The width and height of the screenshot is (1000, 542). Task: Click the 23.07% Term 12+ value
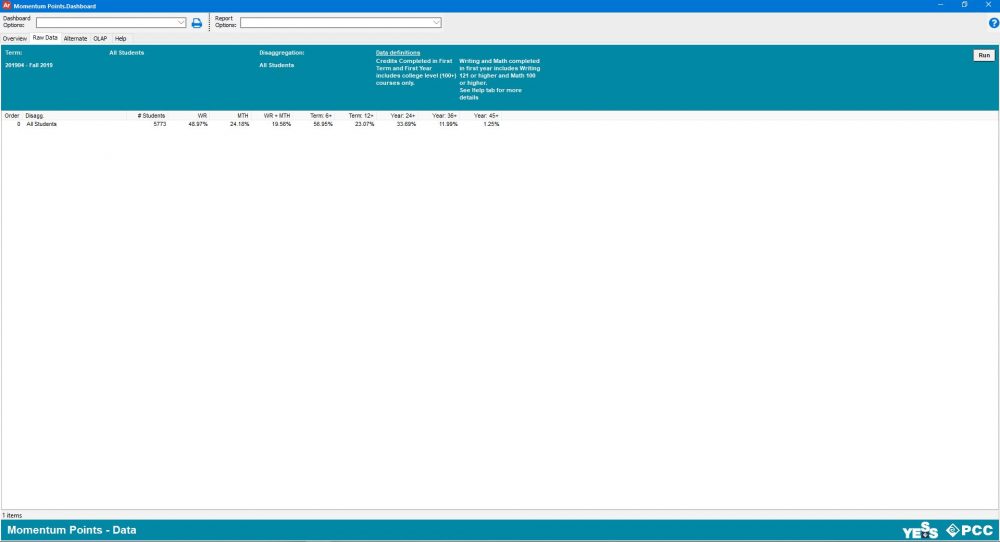pos(365,124)
